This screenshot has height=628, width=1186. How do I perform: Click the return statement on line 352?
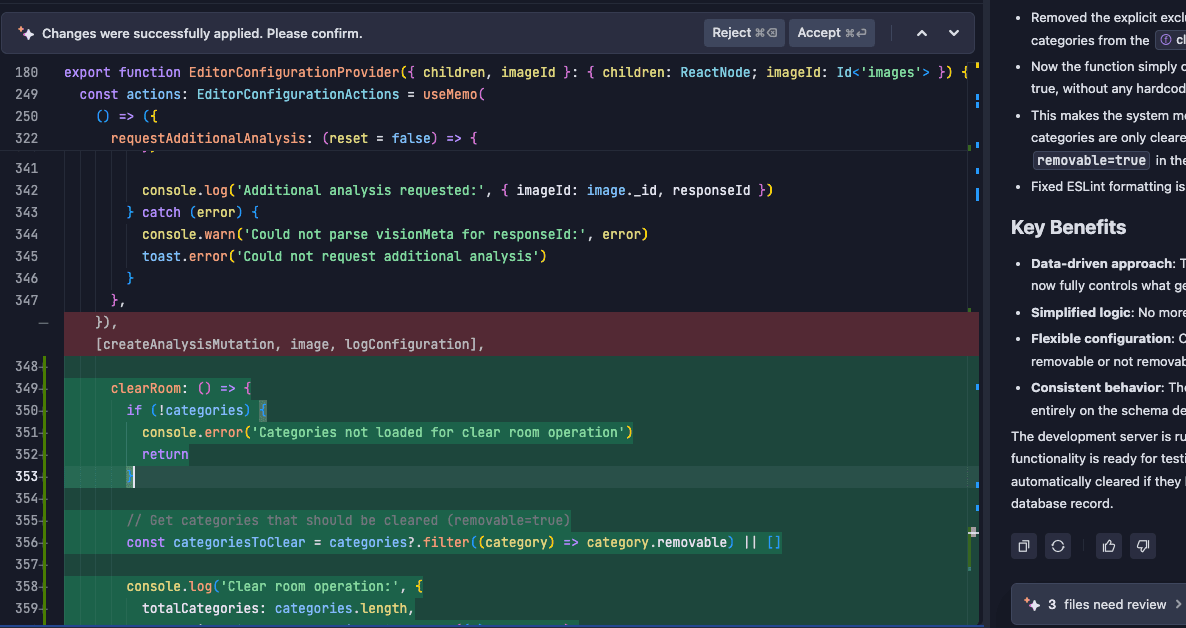tap(165, 454)
